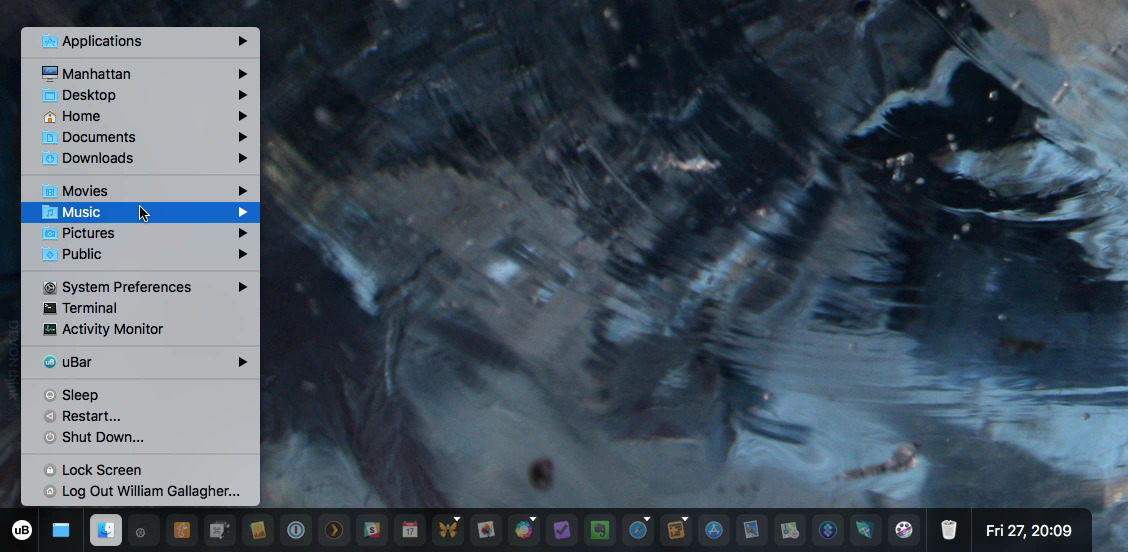Choose Sleep from the menu

(140, 395)
